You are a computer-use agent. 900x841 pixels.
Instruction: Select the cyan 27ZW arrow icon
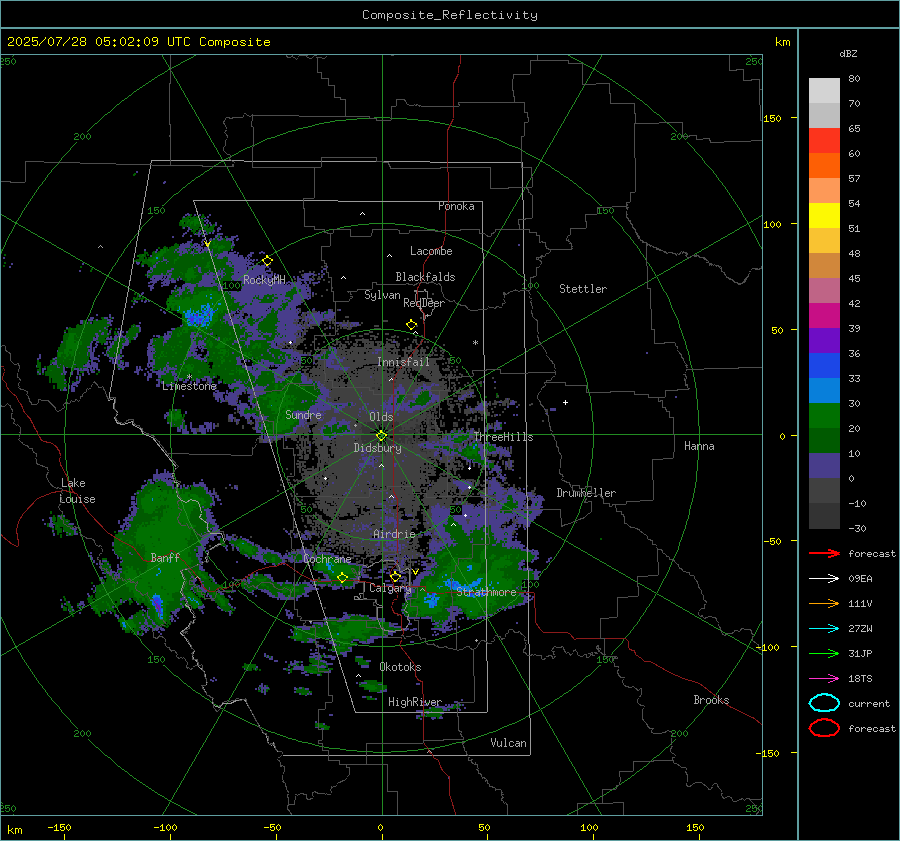click(x=824, y=629)
